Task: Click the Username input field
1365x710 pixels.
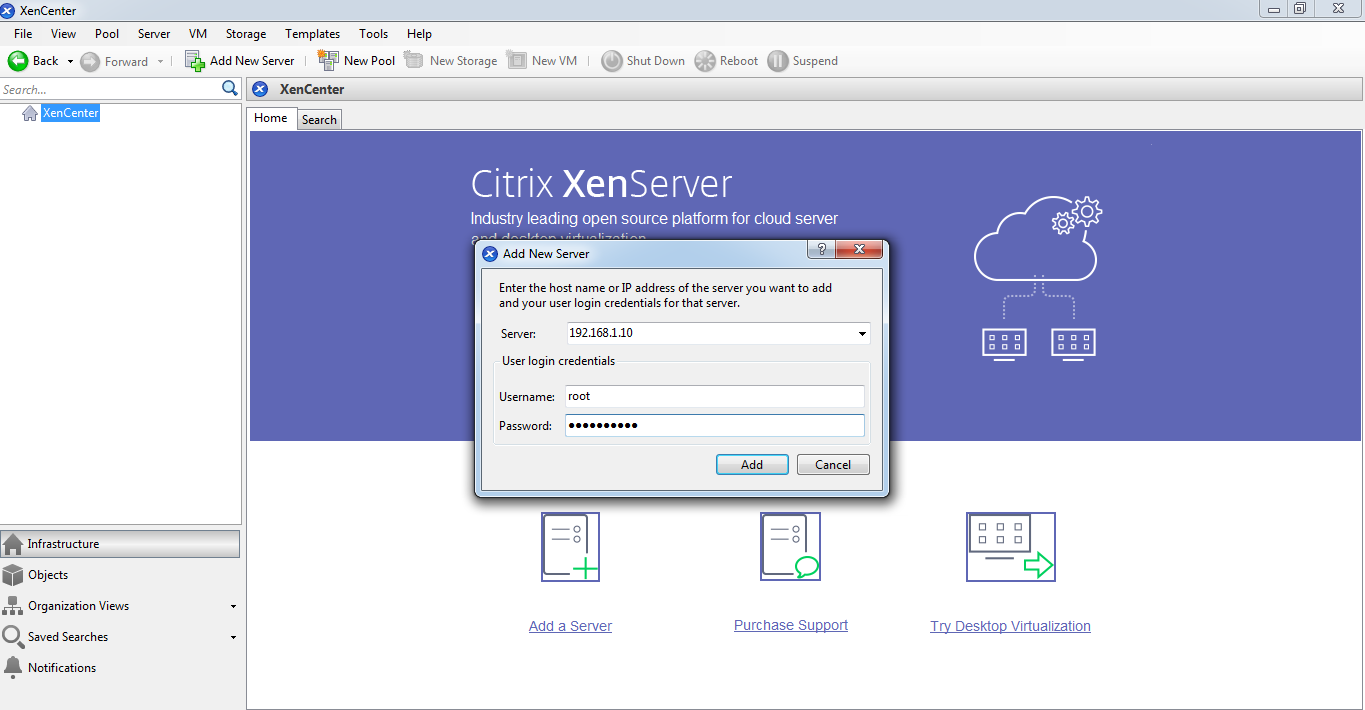Action: [x=714, y=396]
